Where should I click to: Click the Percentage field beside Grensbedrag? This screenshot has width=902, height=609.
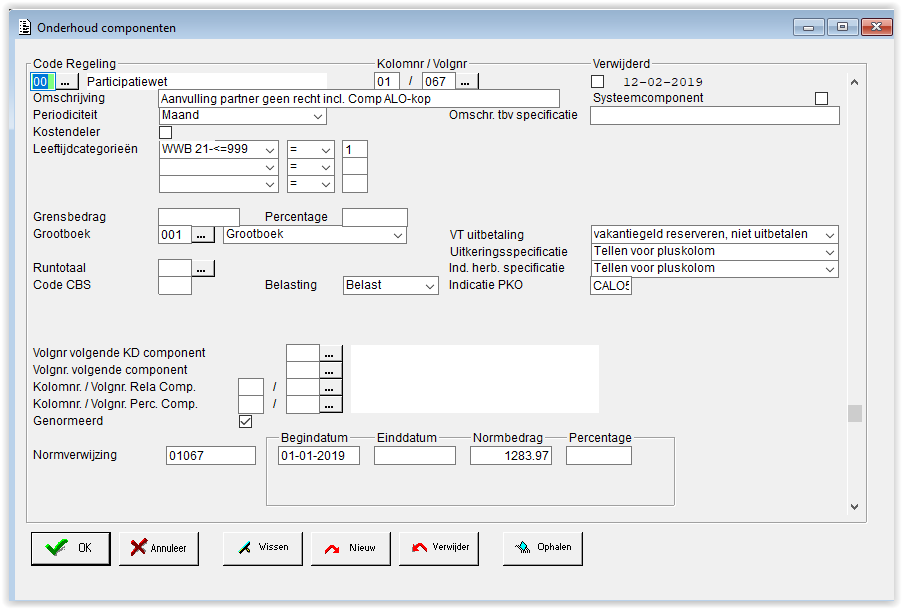[375, 217]
